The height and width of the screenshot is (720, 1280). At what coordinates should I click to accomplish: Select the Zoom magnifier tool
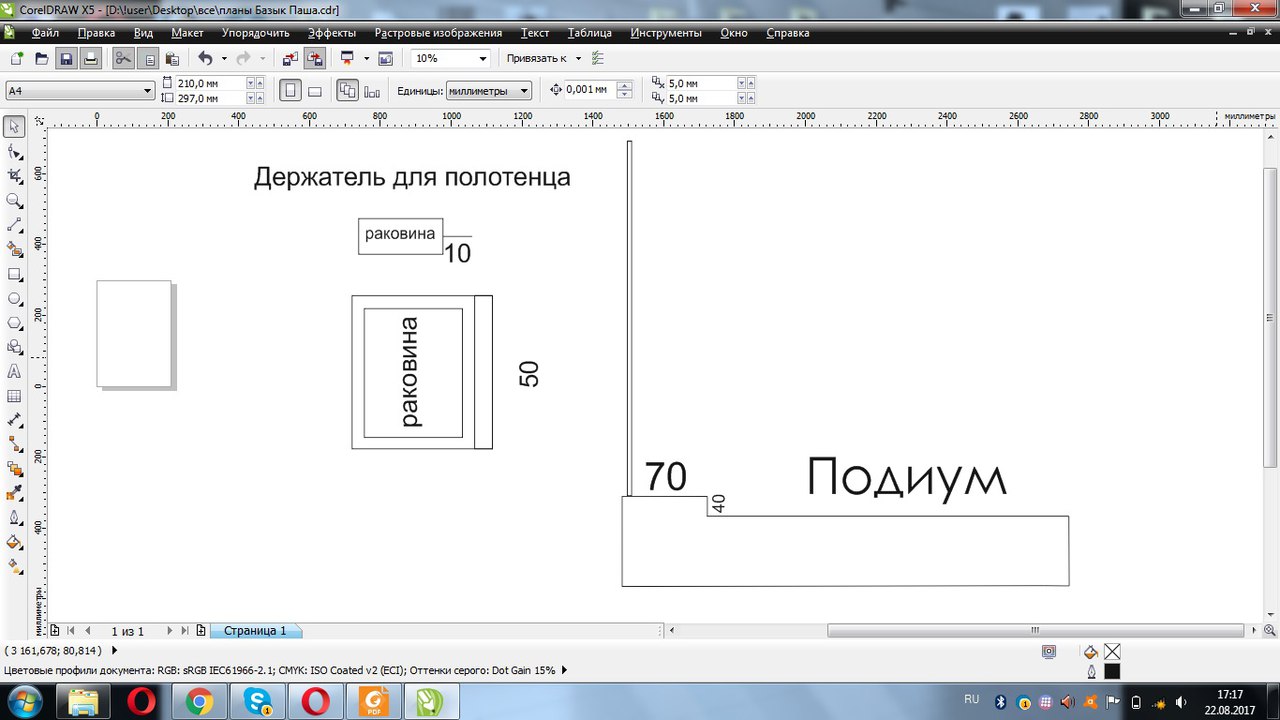click(14, 201)
